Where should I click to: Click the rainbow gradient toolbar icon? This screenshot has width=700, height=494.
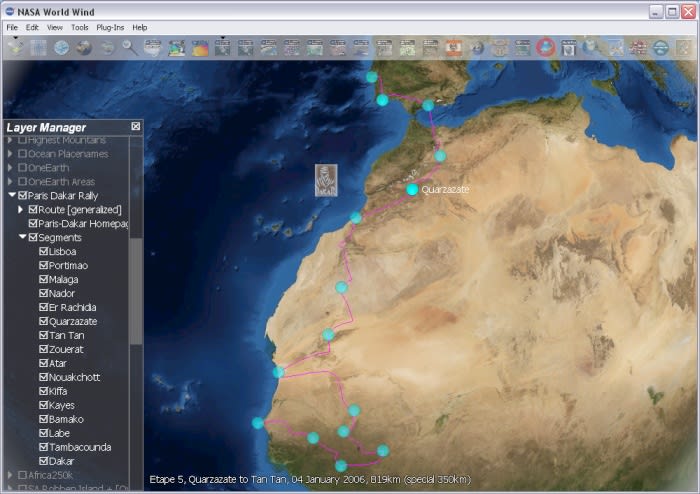pos(200,48)
